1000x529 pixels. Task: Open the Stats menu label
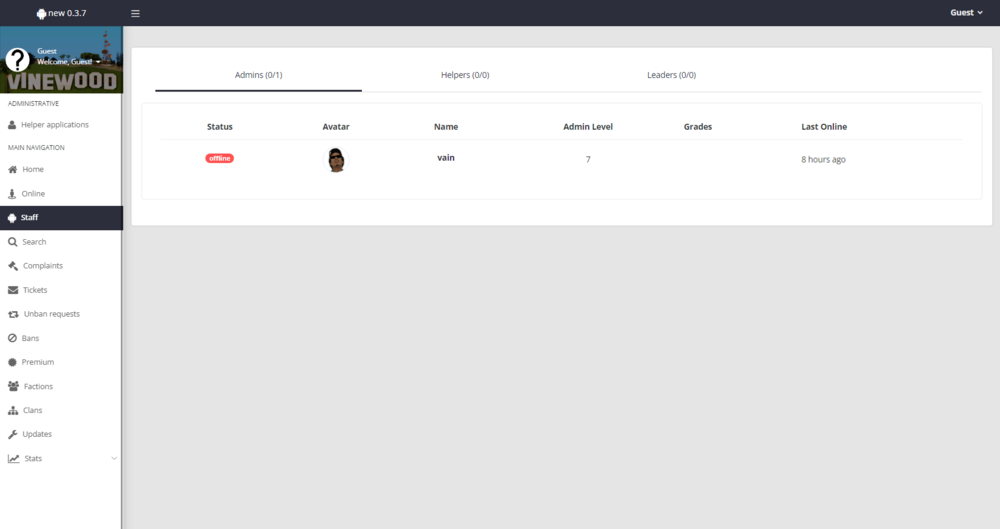pos(33,458)
